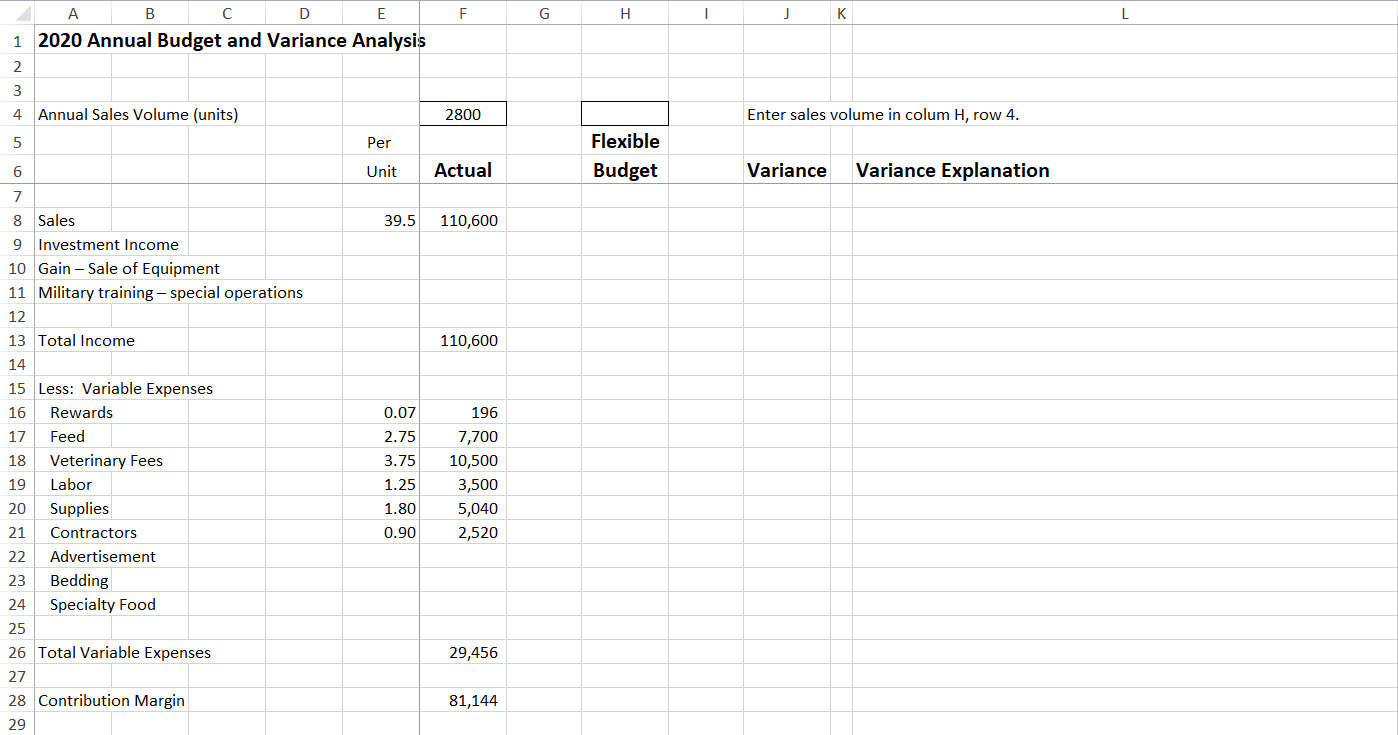Select the 39.5 per-unit price cell

pos(402,220)
